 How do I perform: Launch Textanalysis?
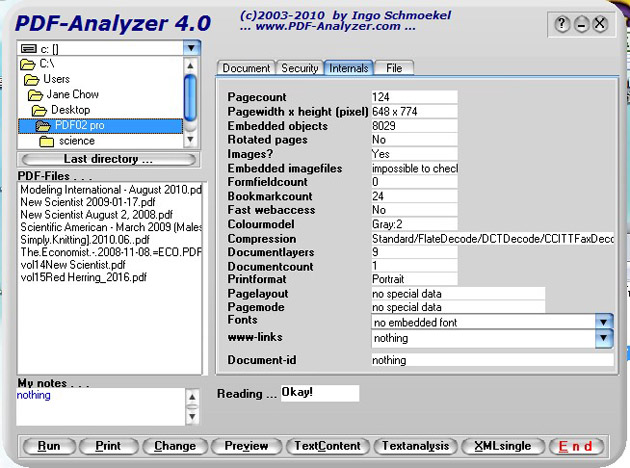(x=415, y=446)
